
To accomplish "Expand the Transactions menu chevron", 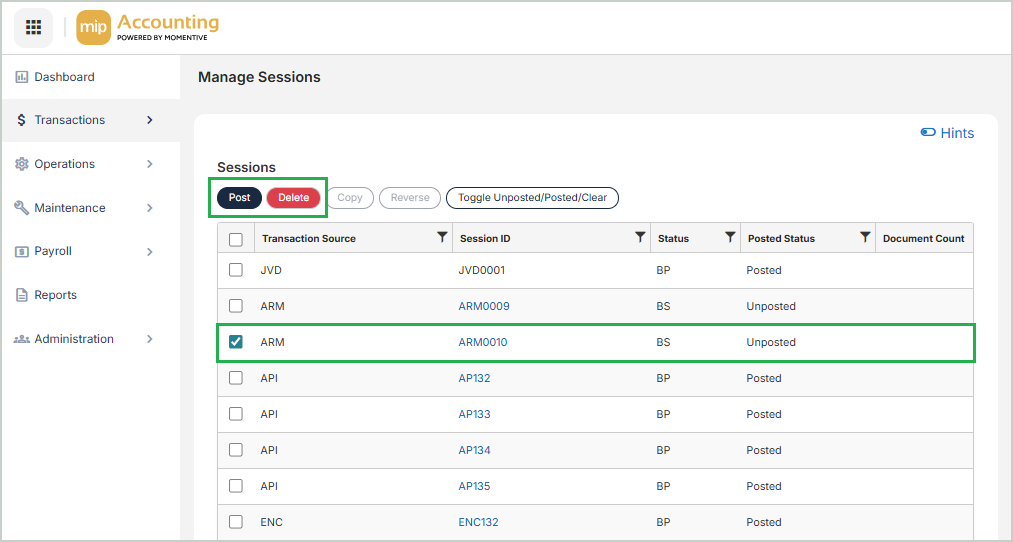I will pos(150,120).
